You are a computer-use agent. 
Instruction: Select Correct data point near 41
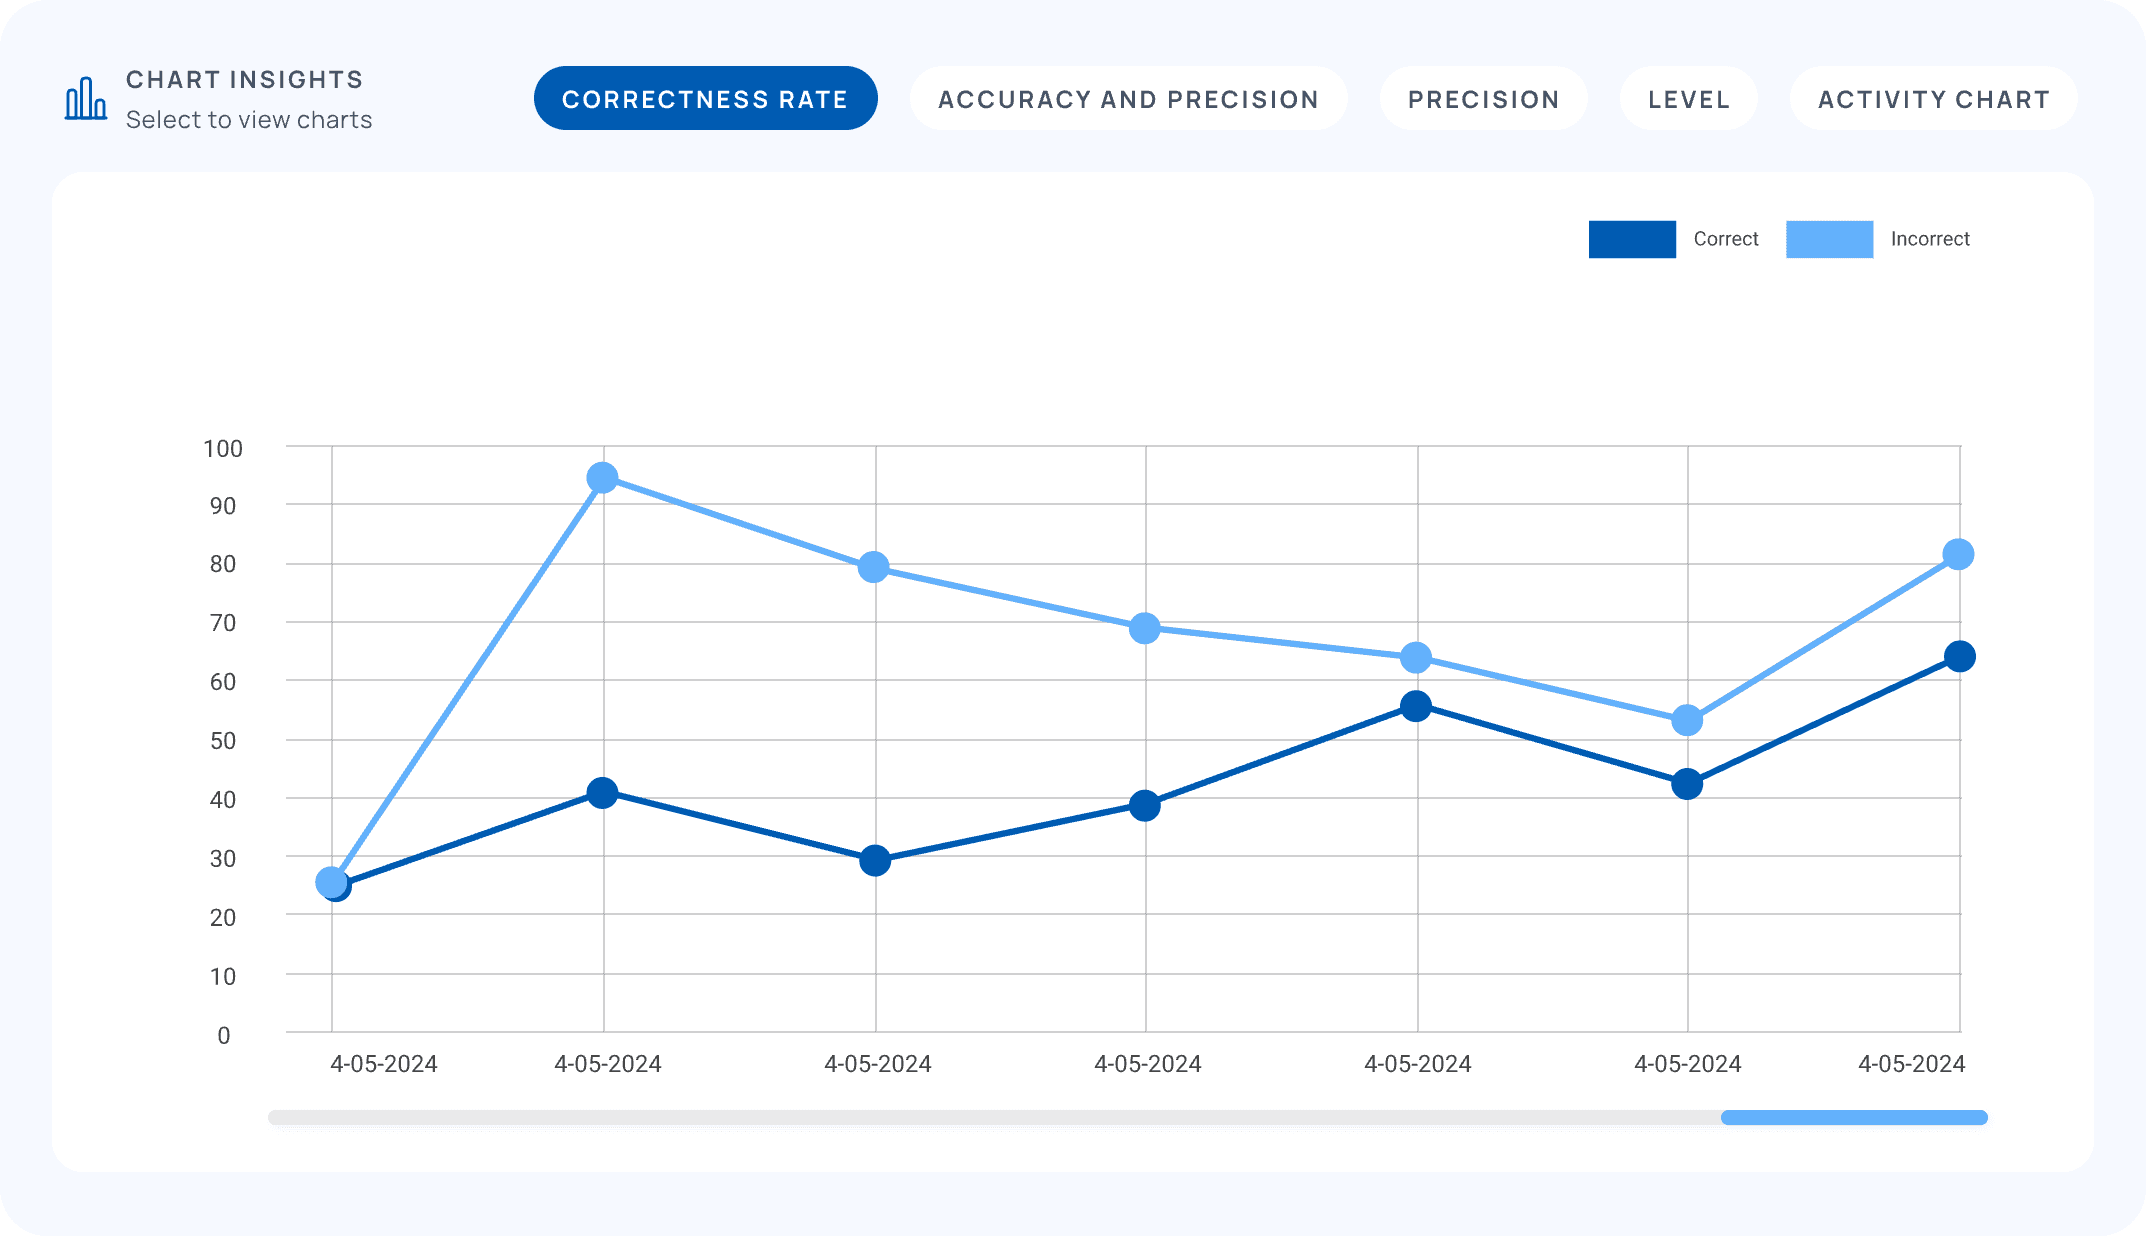coord(602,793)
